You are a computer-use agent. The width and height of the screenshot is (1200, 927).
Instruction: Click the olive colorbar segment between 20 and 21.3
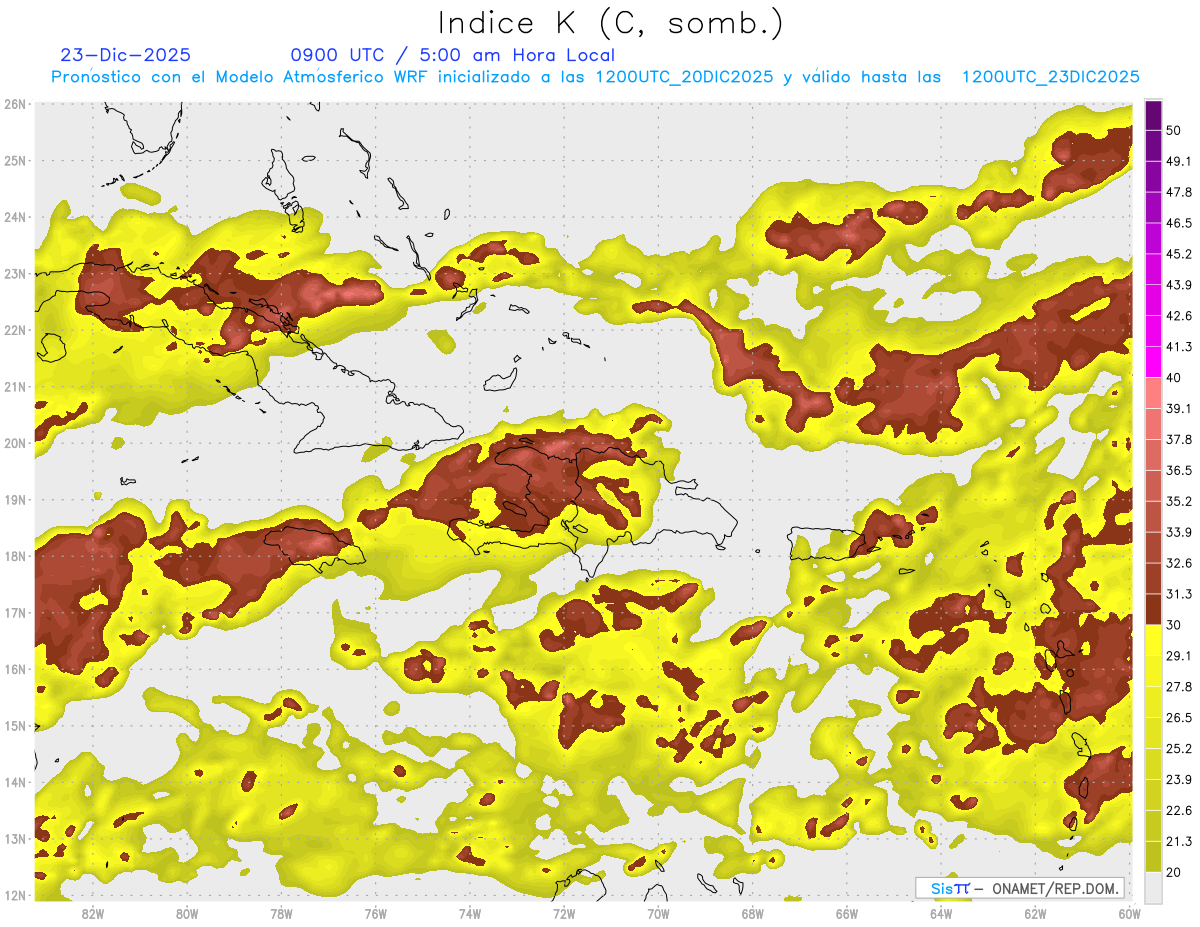point(1153,857)
